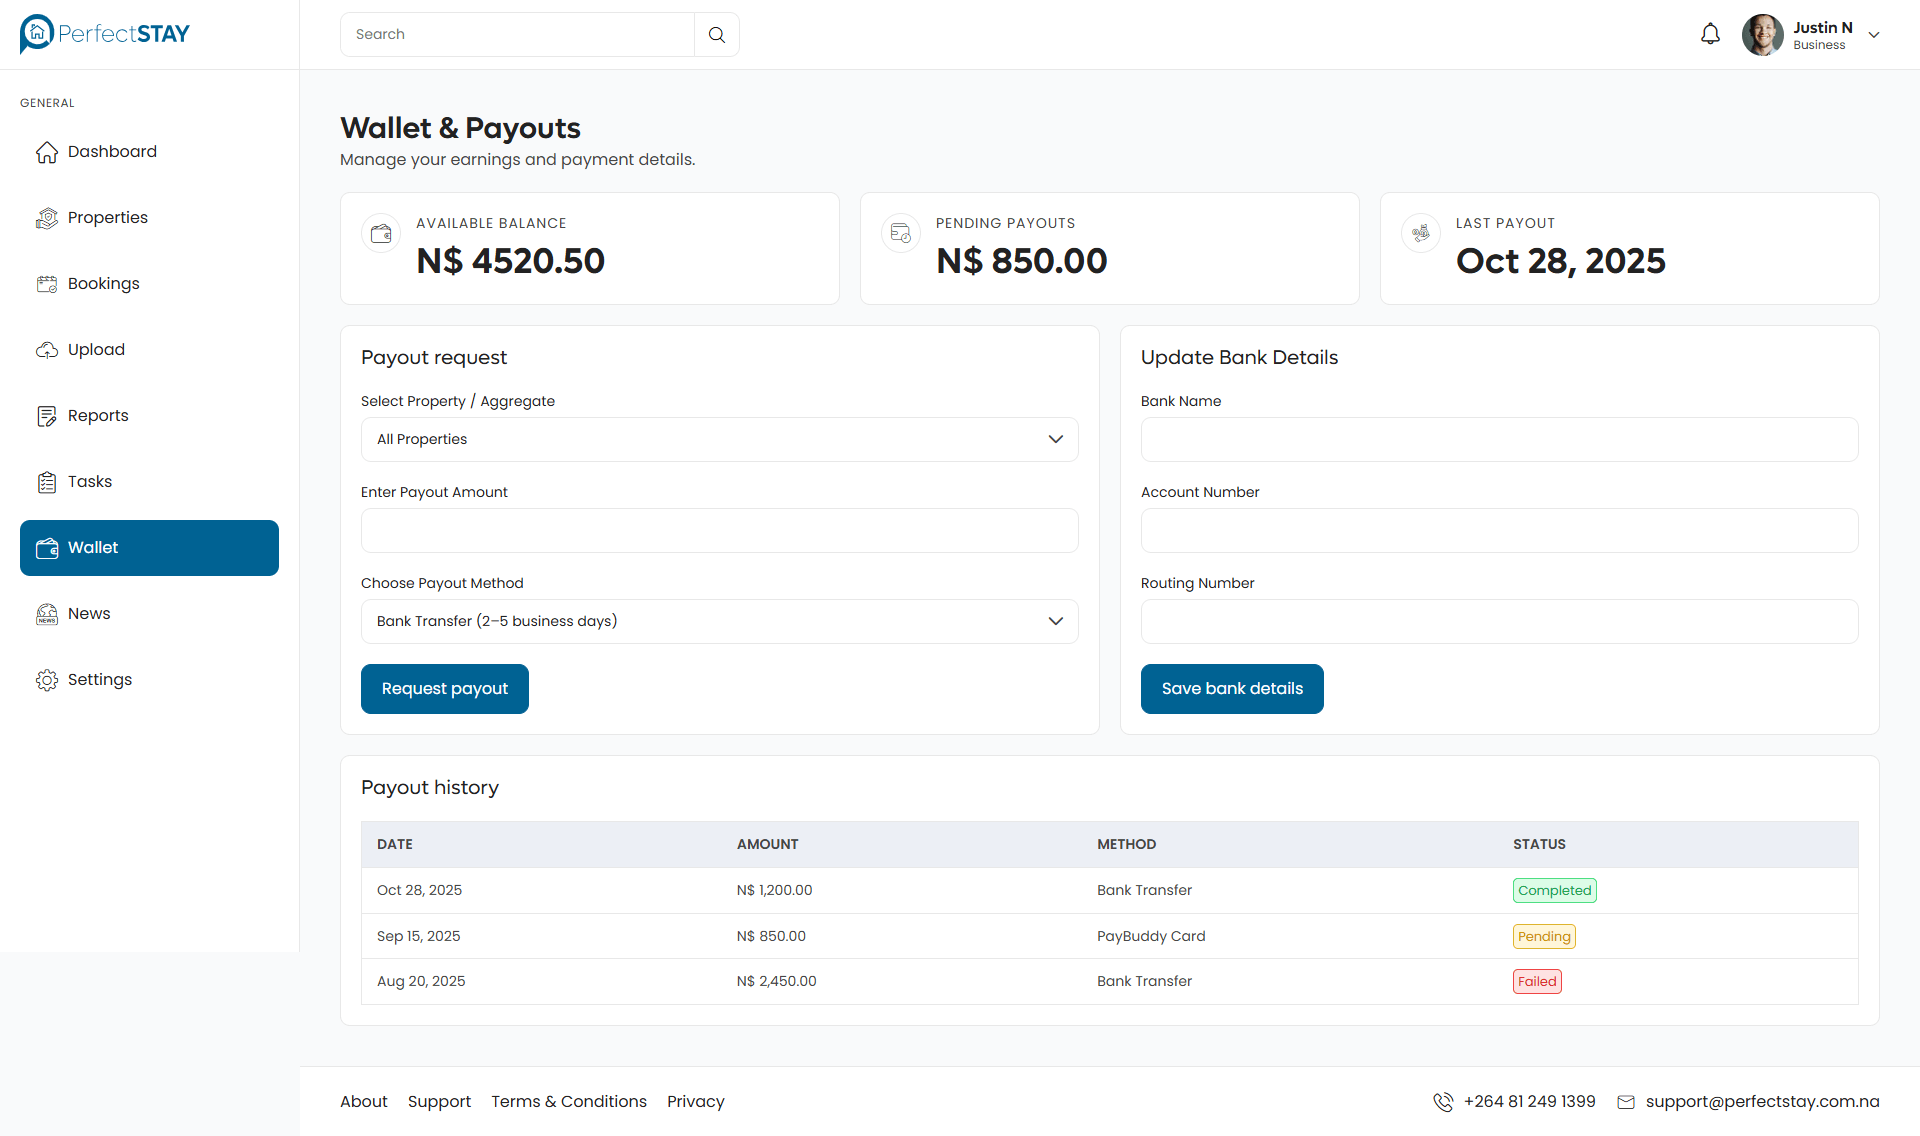This screenshot has height=1136, width=1920.
Task: Go to Reports in the sidebar
Action: coord(97,415)
